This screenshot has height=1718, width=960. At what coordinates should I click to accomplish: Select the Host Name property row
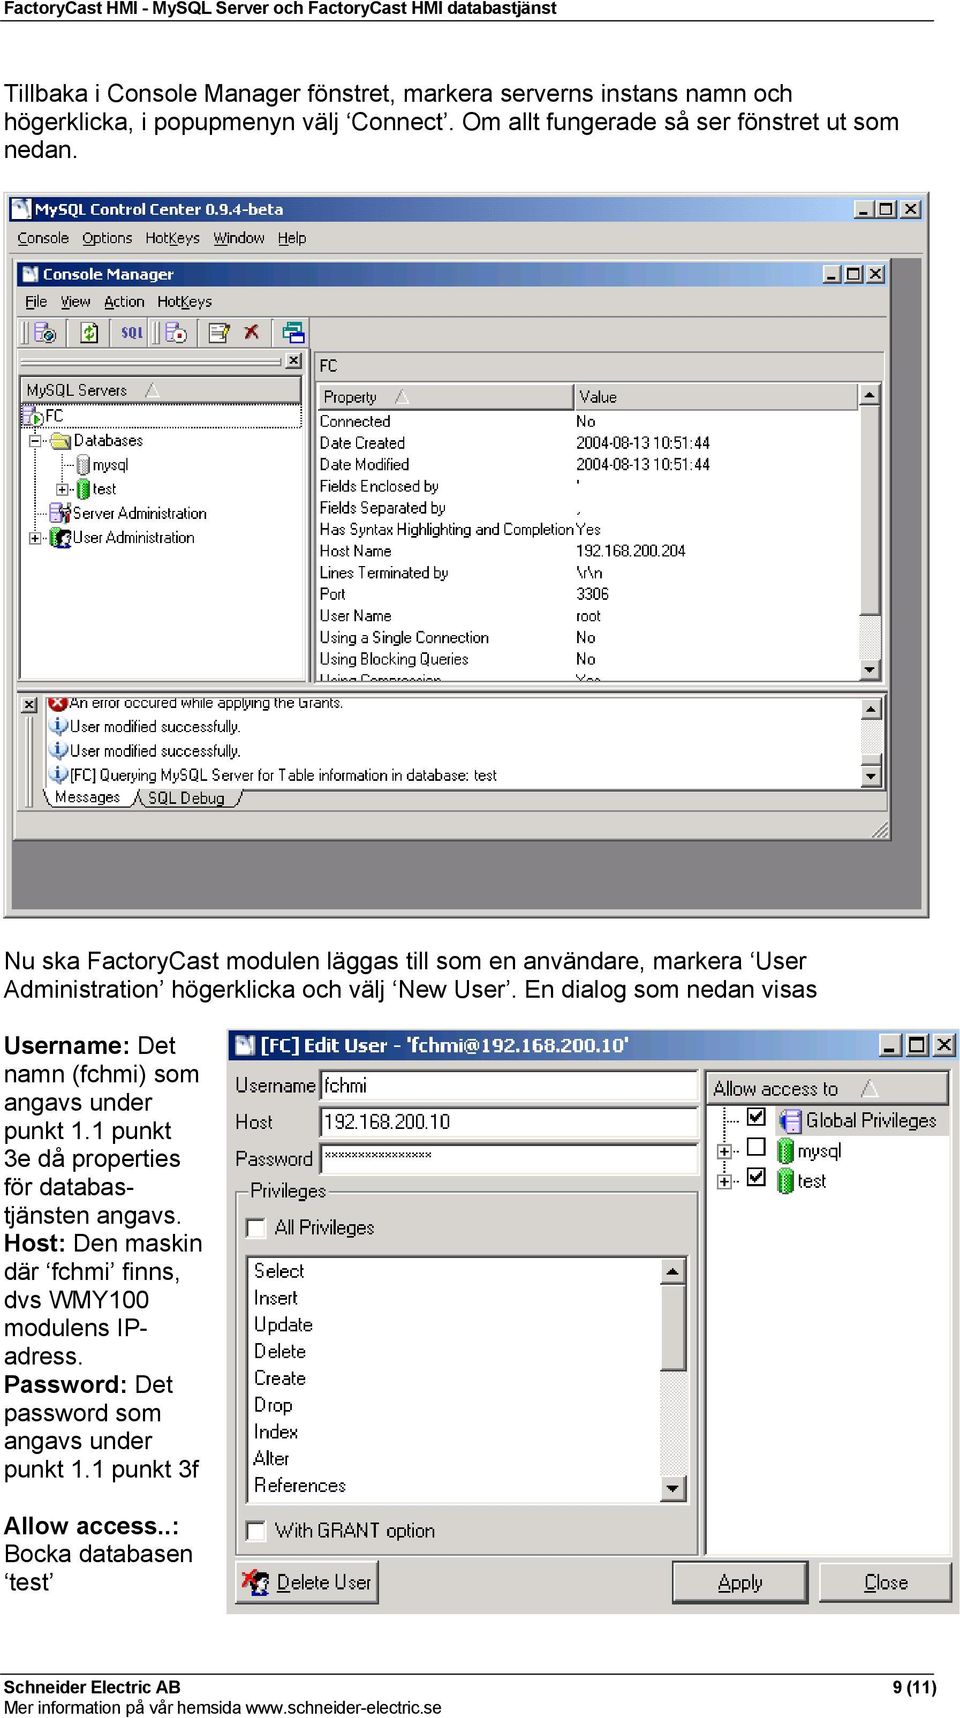point(588,551)
